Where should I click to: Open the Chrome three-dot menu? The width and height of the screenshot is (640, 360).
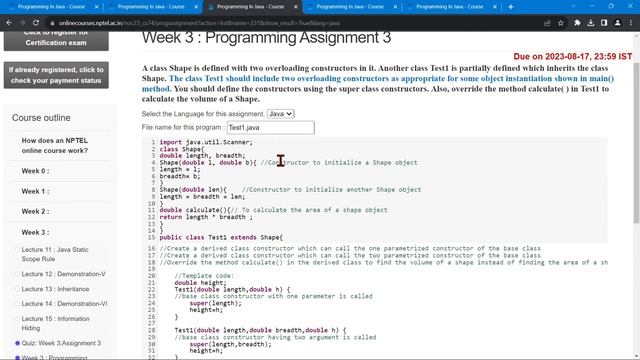631,23
